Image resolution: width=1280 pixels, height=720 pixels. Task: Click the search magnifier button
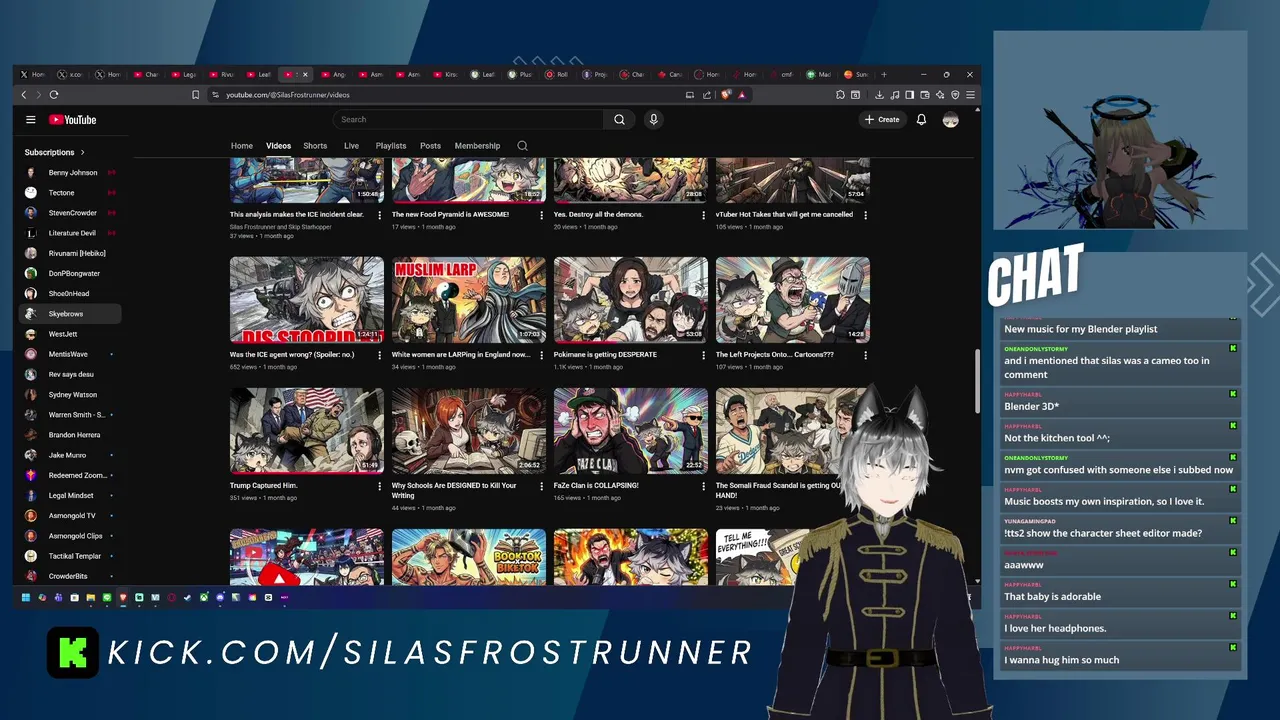coord(619,120)
